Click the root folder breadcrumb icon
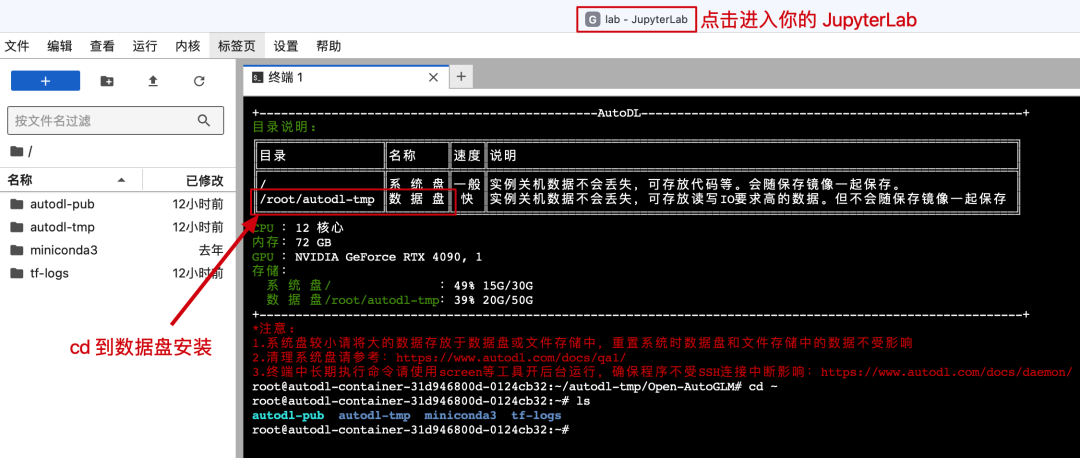 (x=18, y=151)
